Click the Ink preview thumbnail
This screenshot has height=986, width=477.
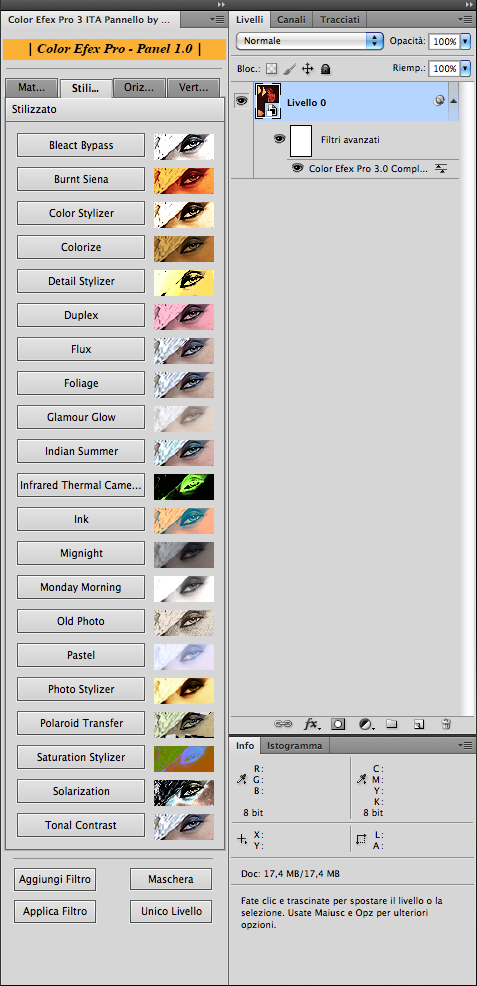click(184, 521)
